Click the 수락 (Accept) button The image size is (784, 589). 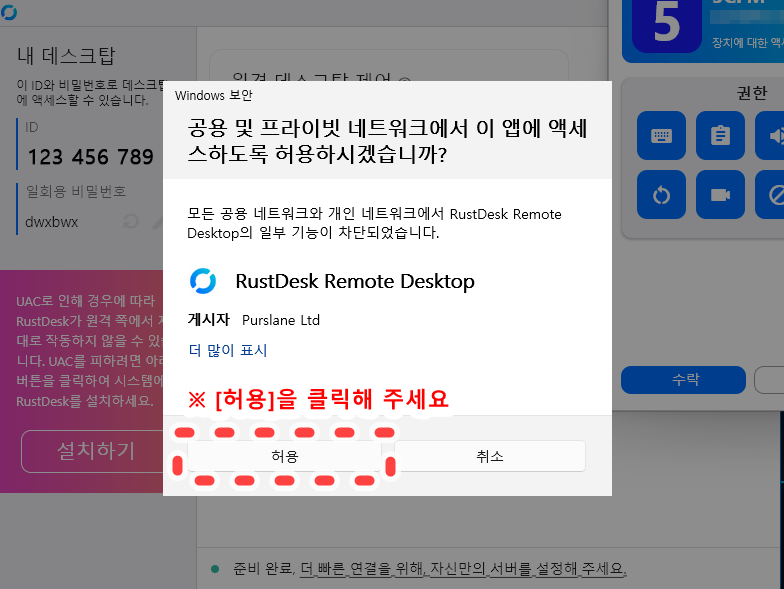pyautogui.click(x=684, y=380)
